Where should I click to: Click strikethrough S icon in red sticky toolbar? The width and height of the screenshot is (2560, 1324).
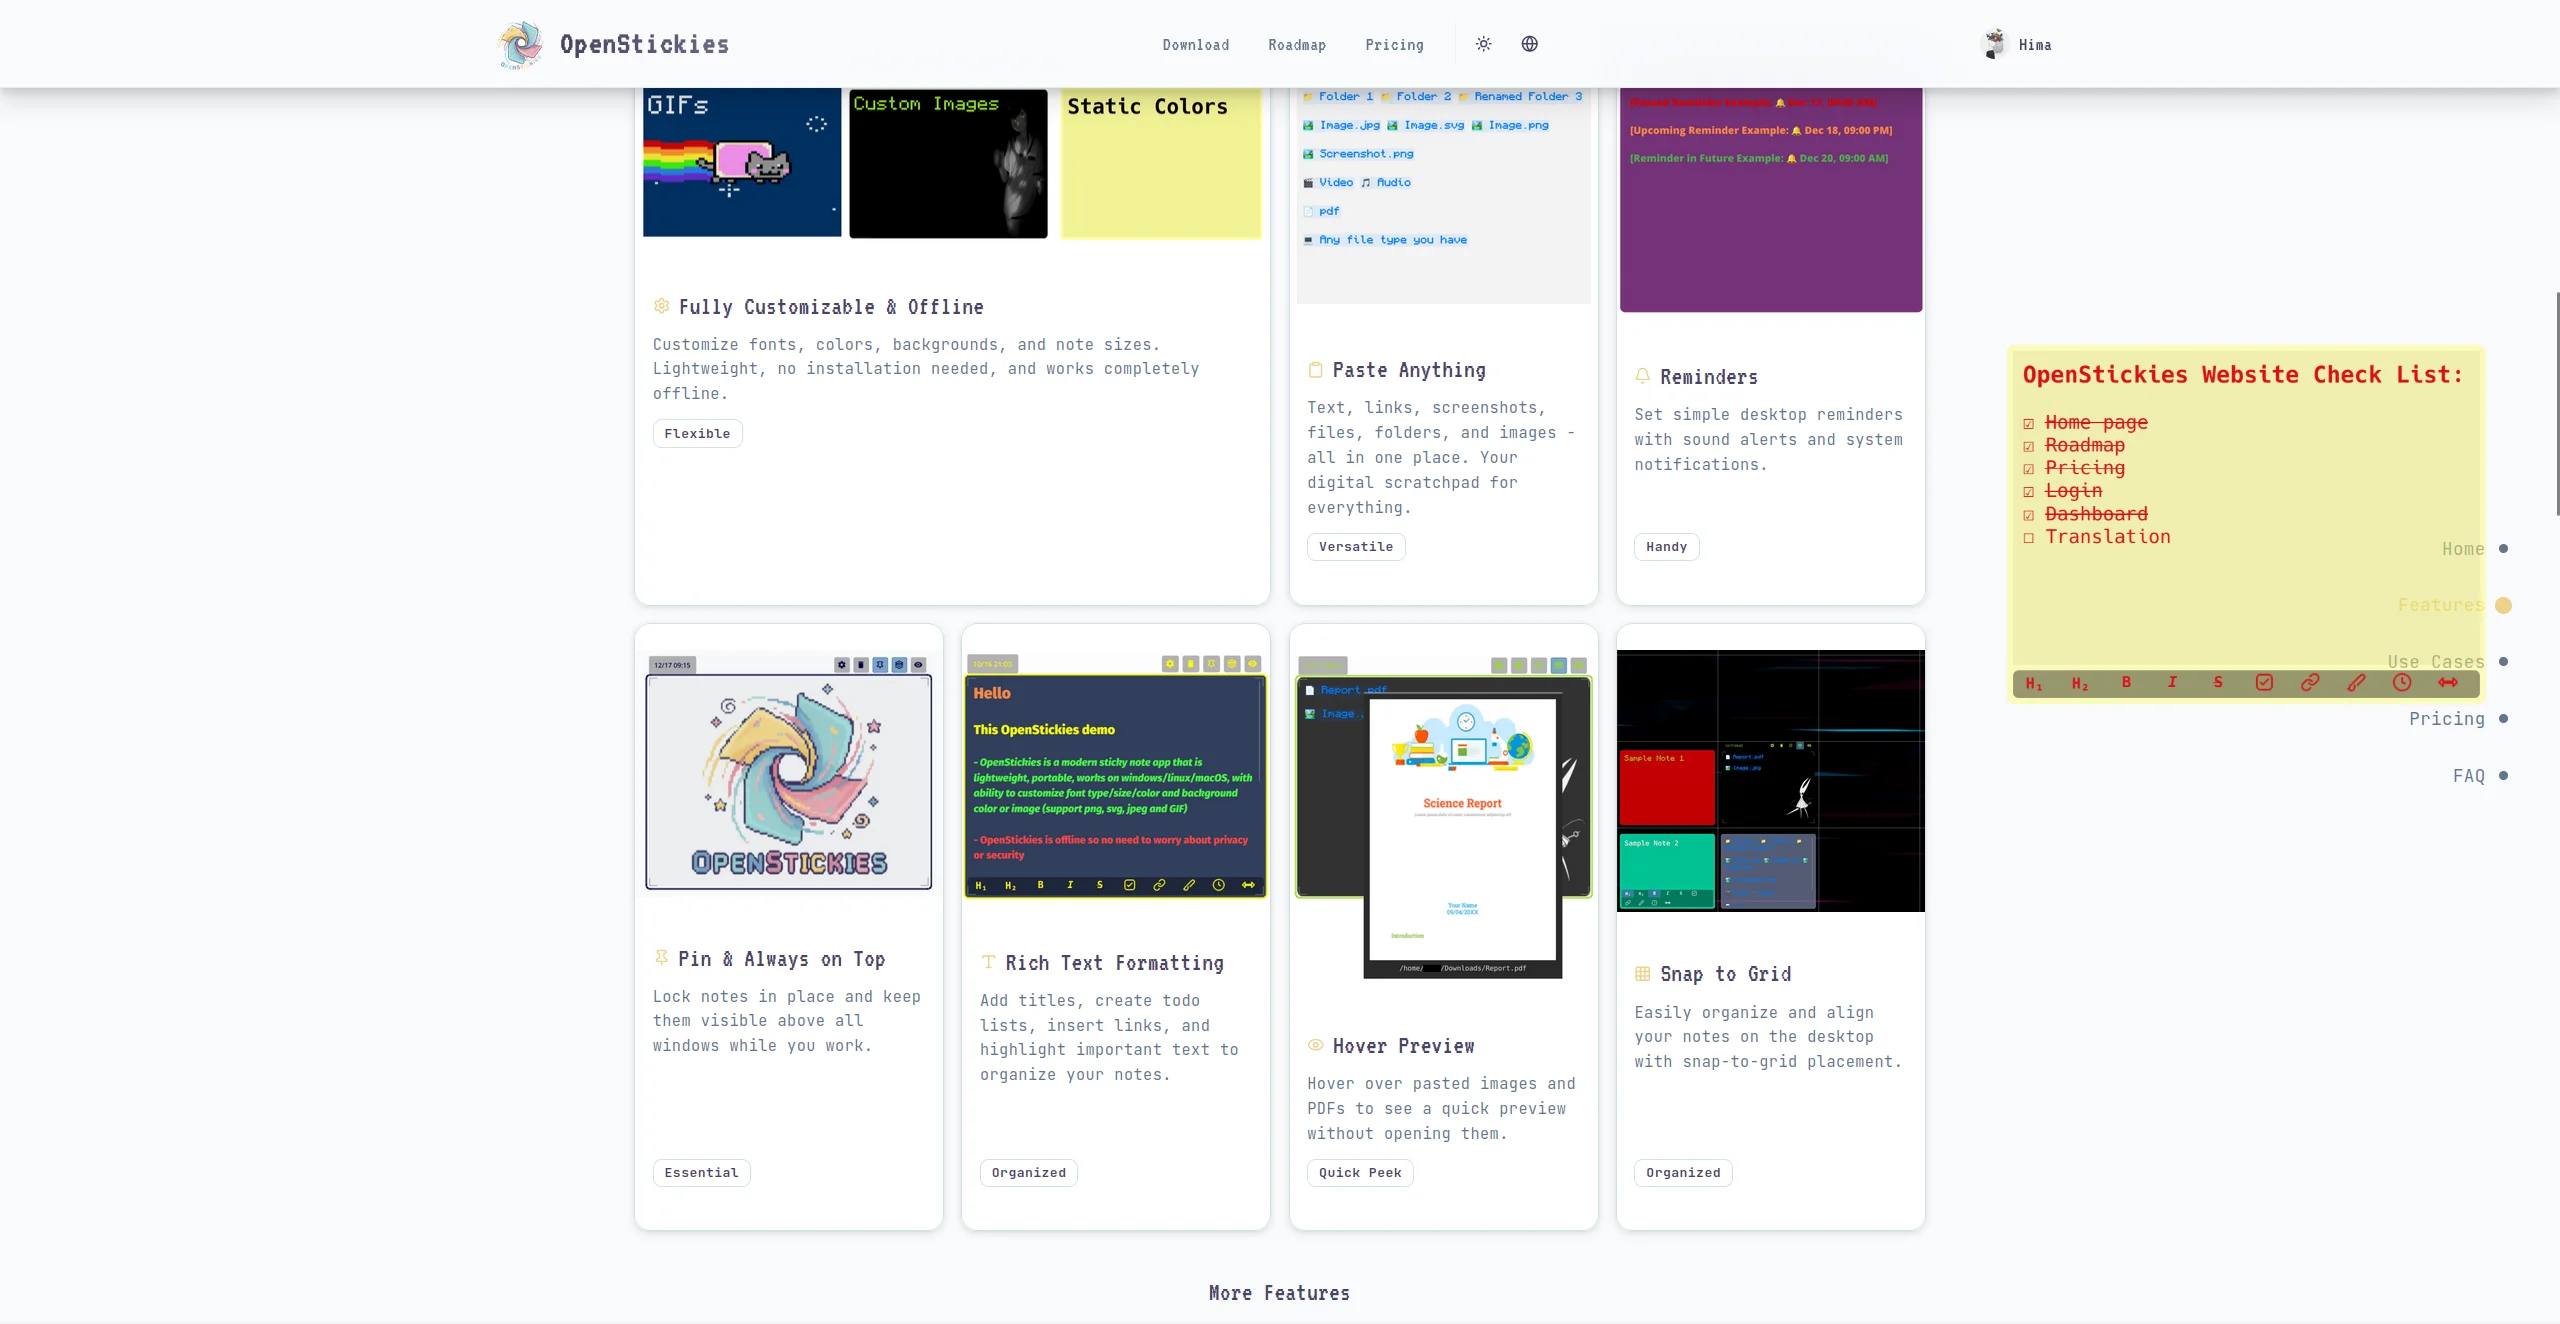[2218, 682]
